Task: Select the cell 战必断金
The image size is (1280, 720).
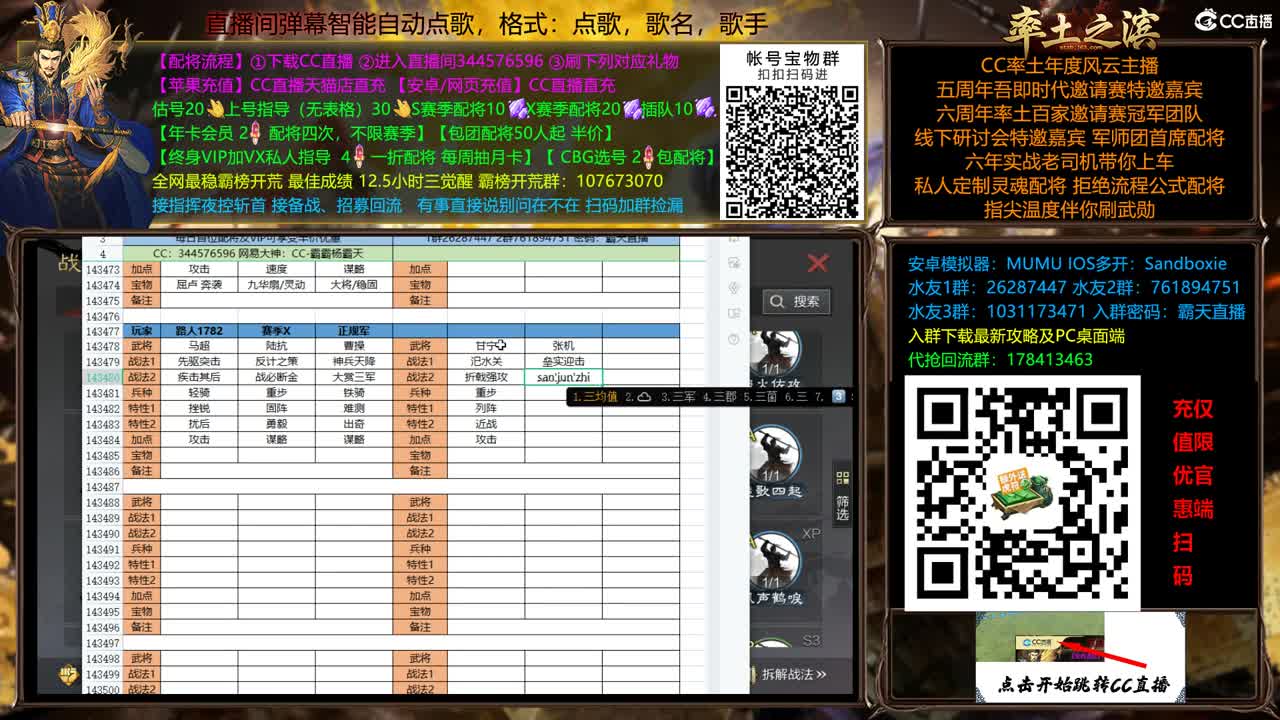Action: [276, 377]
